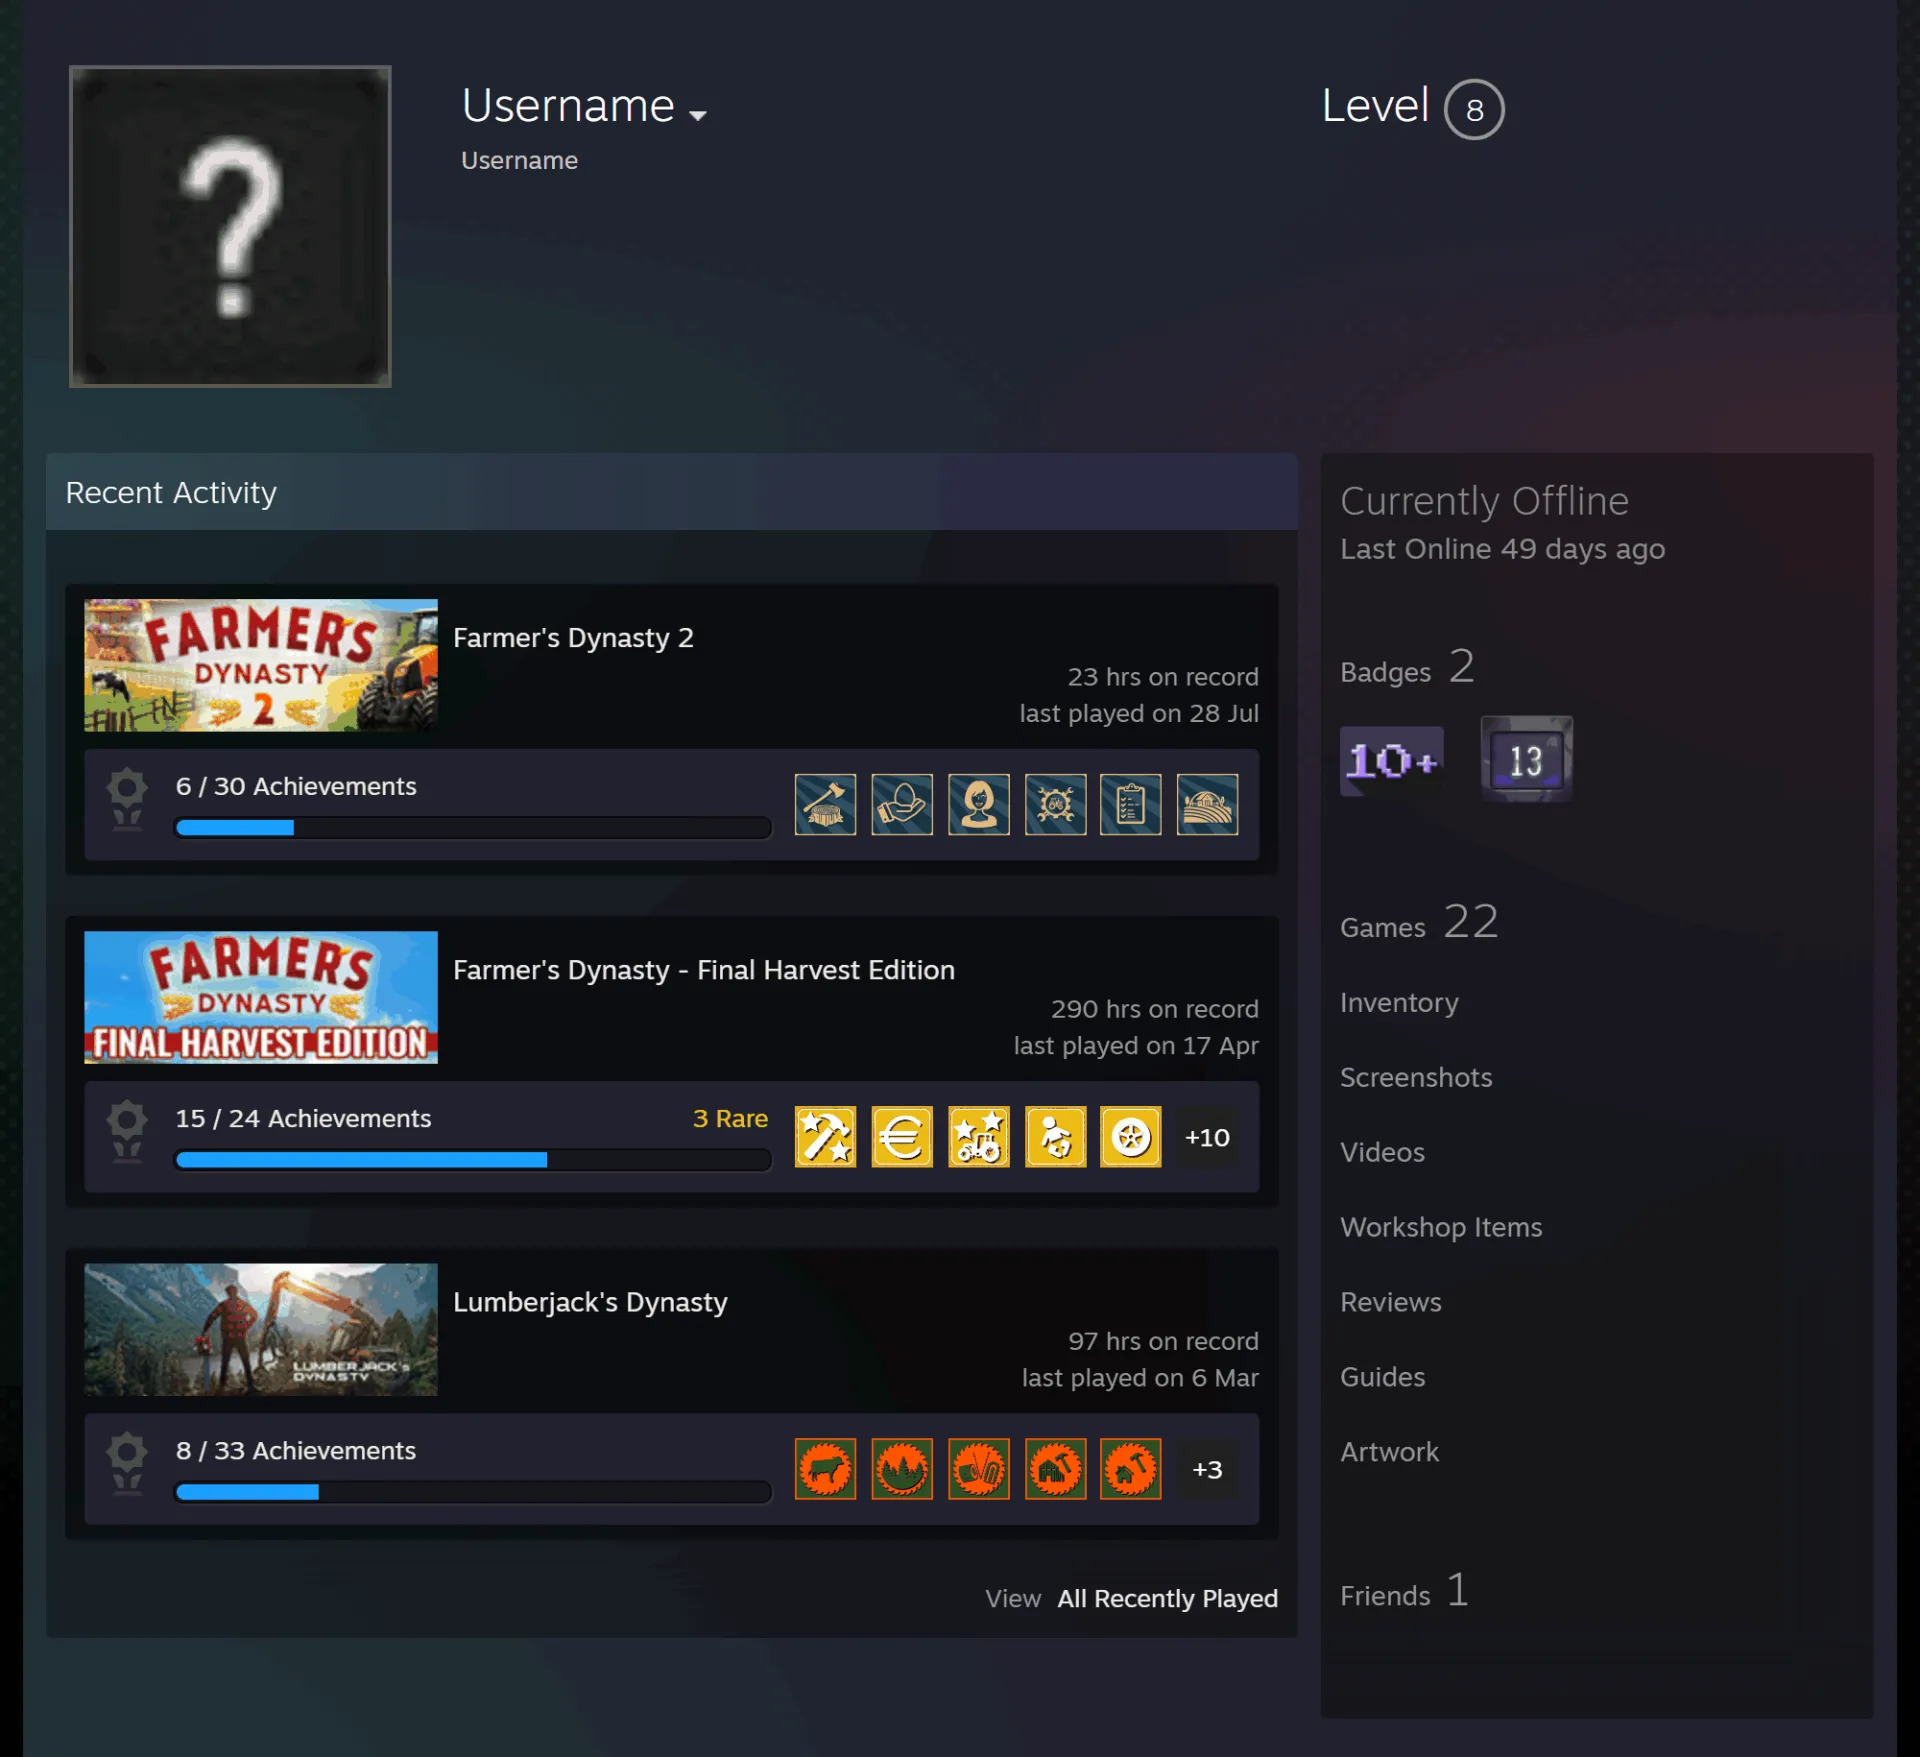Screen dimensions: 1920x1757
Task: Open the Farmer's Dynasty 2 game title
Action: [x=573, y=638]
